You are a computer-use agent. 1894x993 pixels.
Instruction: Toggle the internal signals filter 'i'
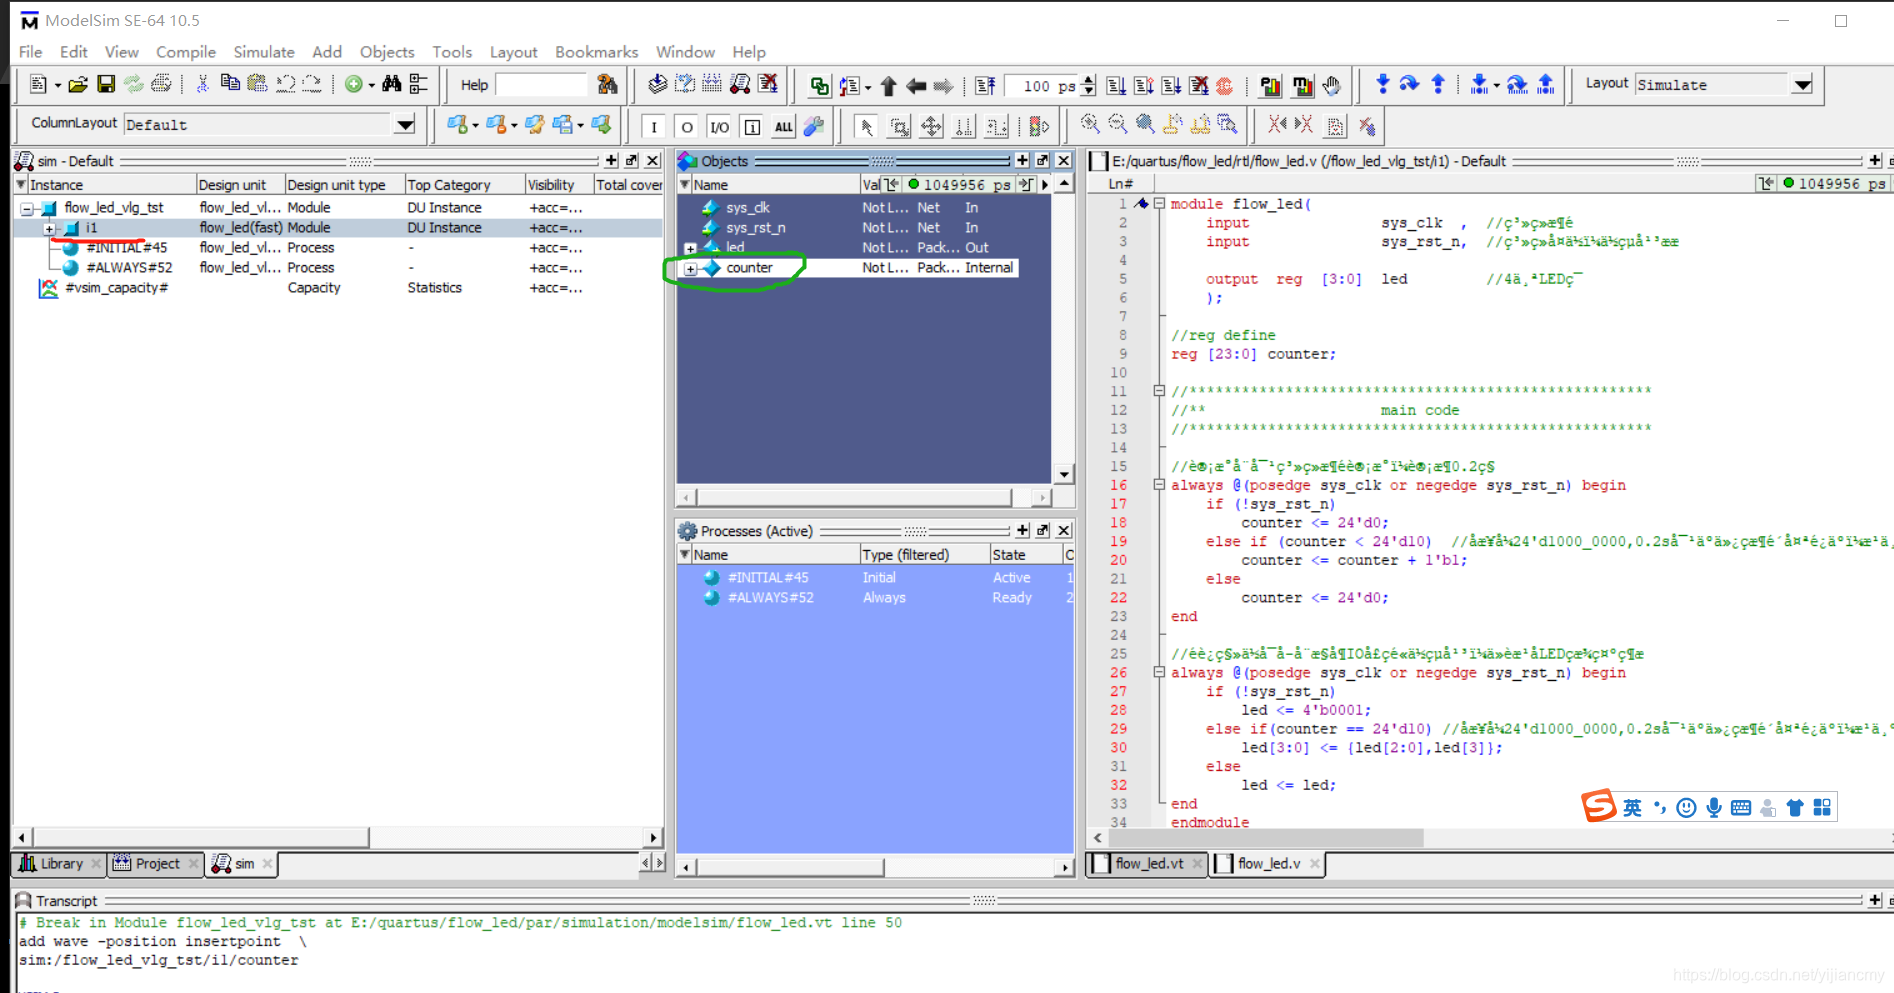click(x=752, y=127)
